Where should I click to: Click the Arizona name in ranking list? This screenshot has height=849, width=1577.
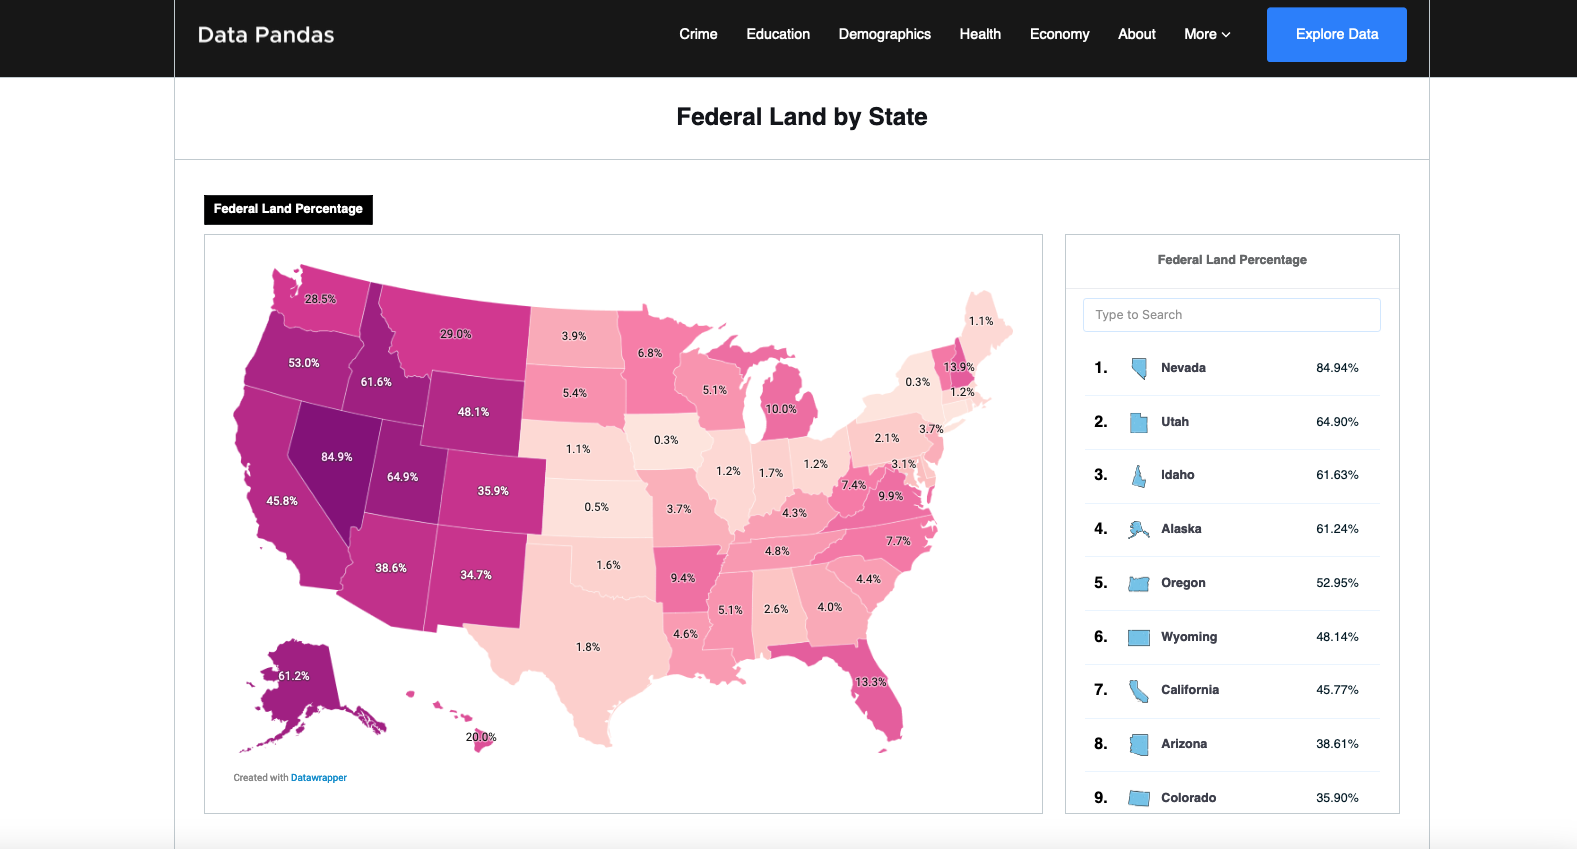[x=1184, y=744]
